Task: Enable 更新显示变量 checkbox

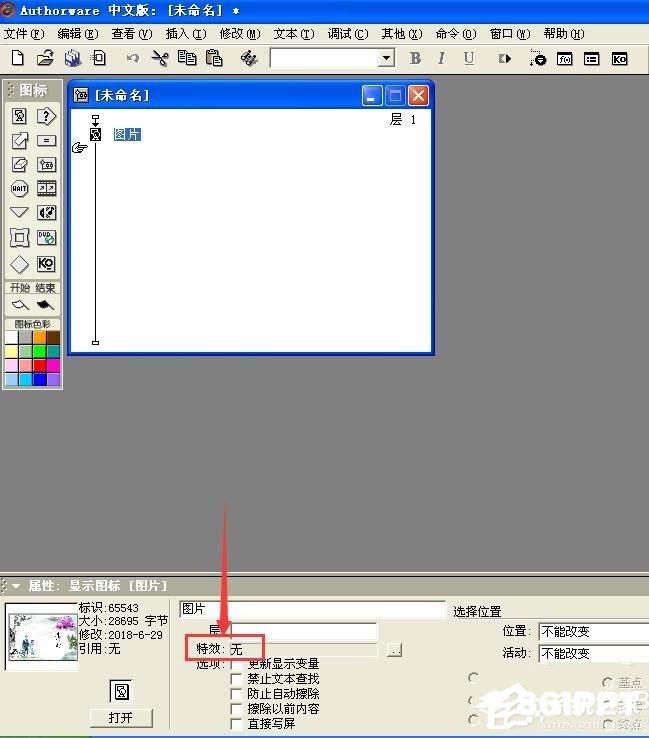Action: [x=236, y=664]
